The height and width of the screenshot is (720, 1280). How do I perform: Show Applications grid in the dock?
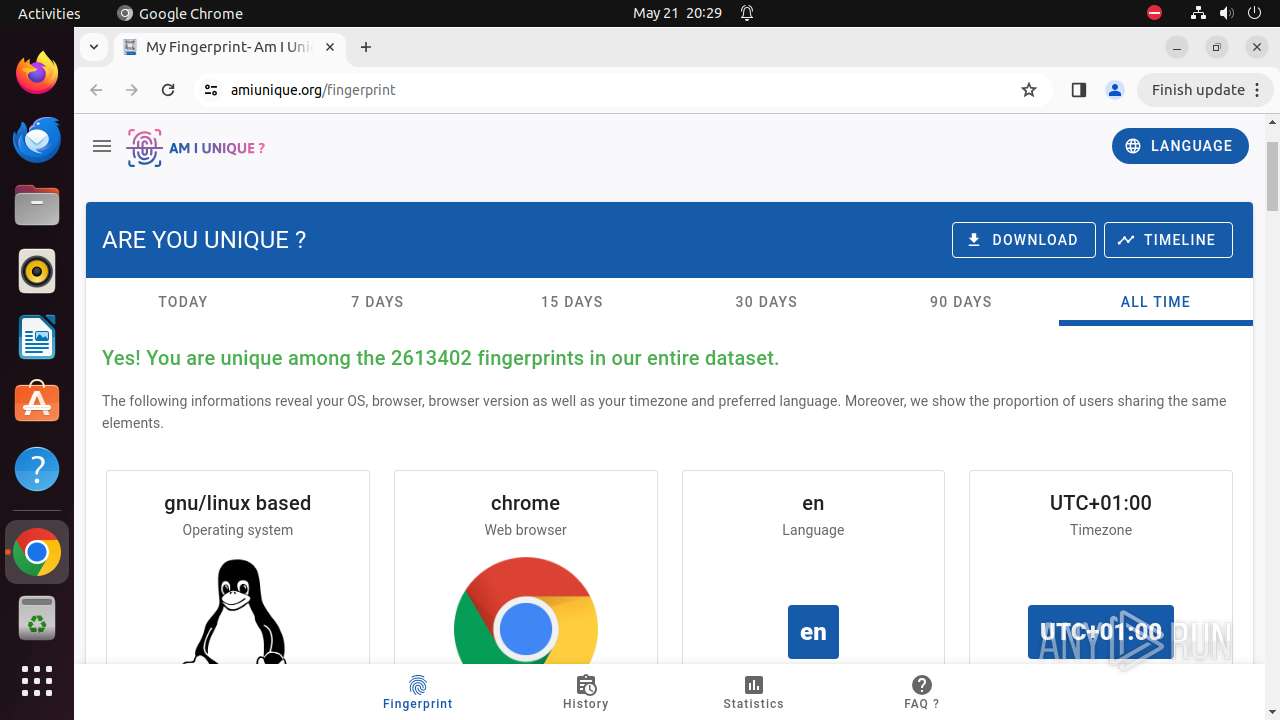coord(37,681)
